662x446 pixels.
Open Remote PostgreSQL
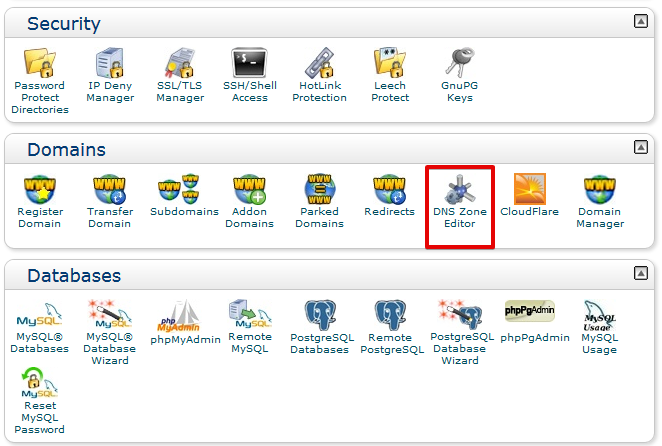[x=392, y=327]
